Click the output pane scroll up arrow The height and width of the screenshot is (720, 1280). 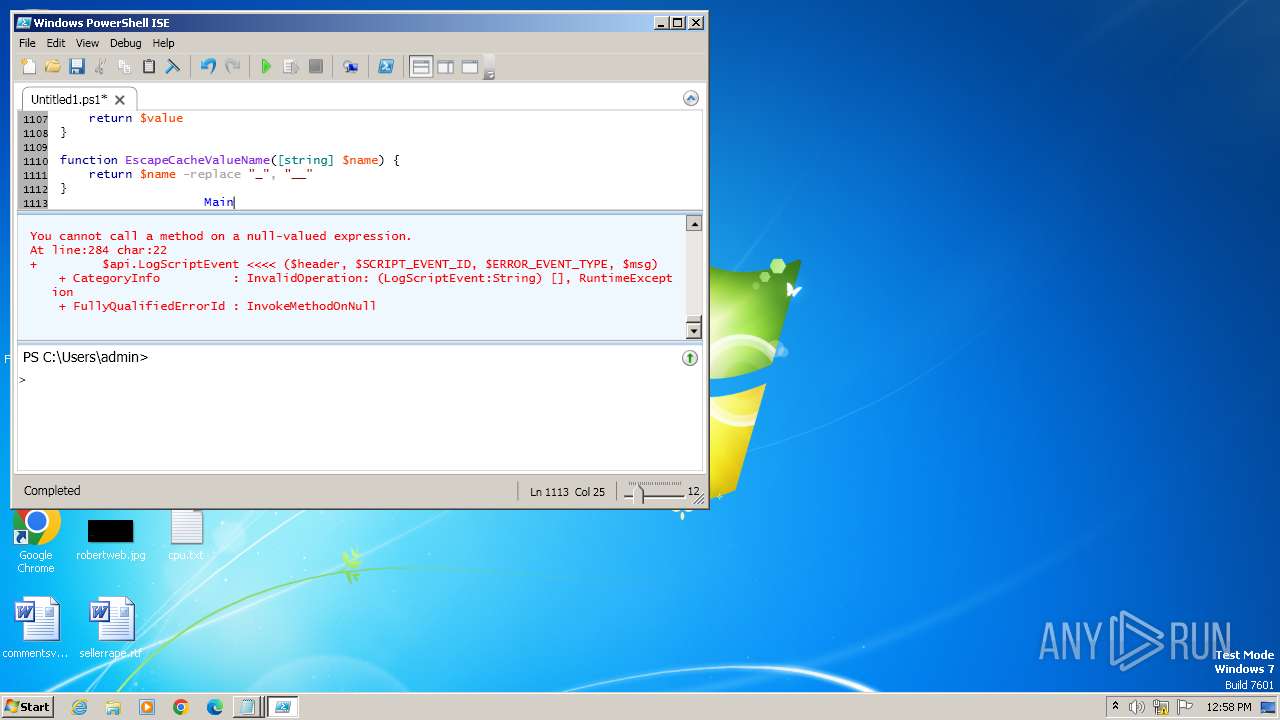click(694, 223)
